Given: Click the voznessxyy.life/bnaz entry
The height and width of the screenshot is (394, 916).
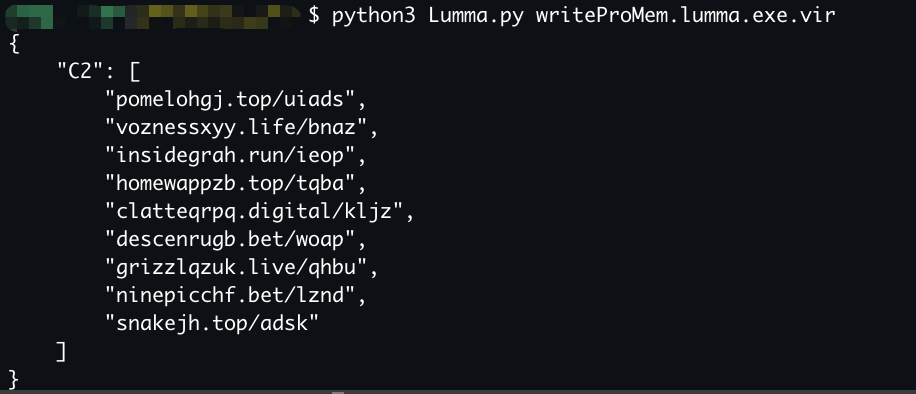Looking at the screenshot, I should pos(242,127).
